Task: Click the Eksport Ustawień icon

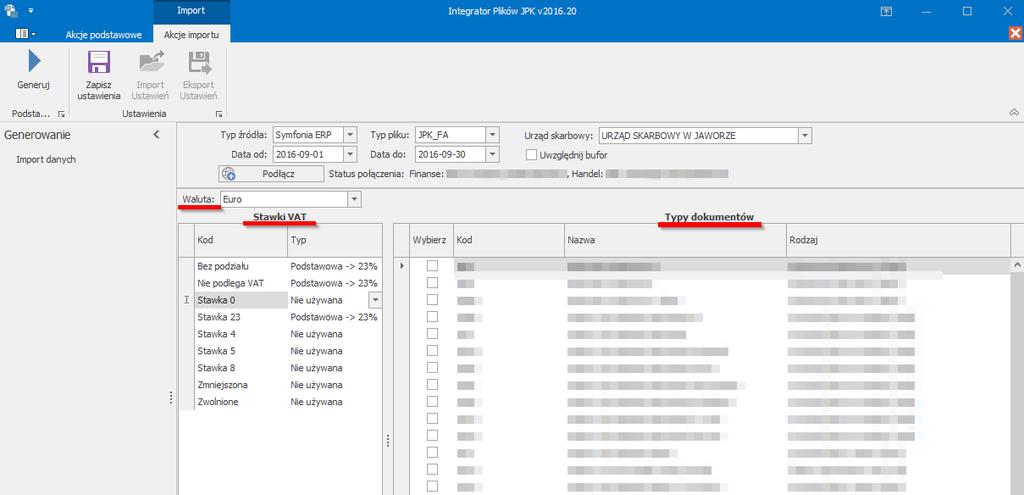Action: point(199,62)
